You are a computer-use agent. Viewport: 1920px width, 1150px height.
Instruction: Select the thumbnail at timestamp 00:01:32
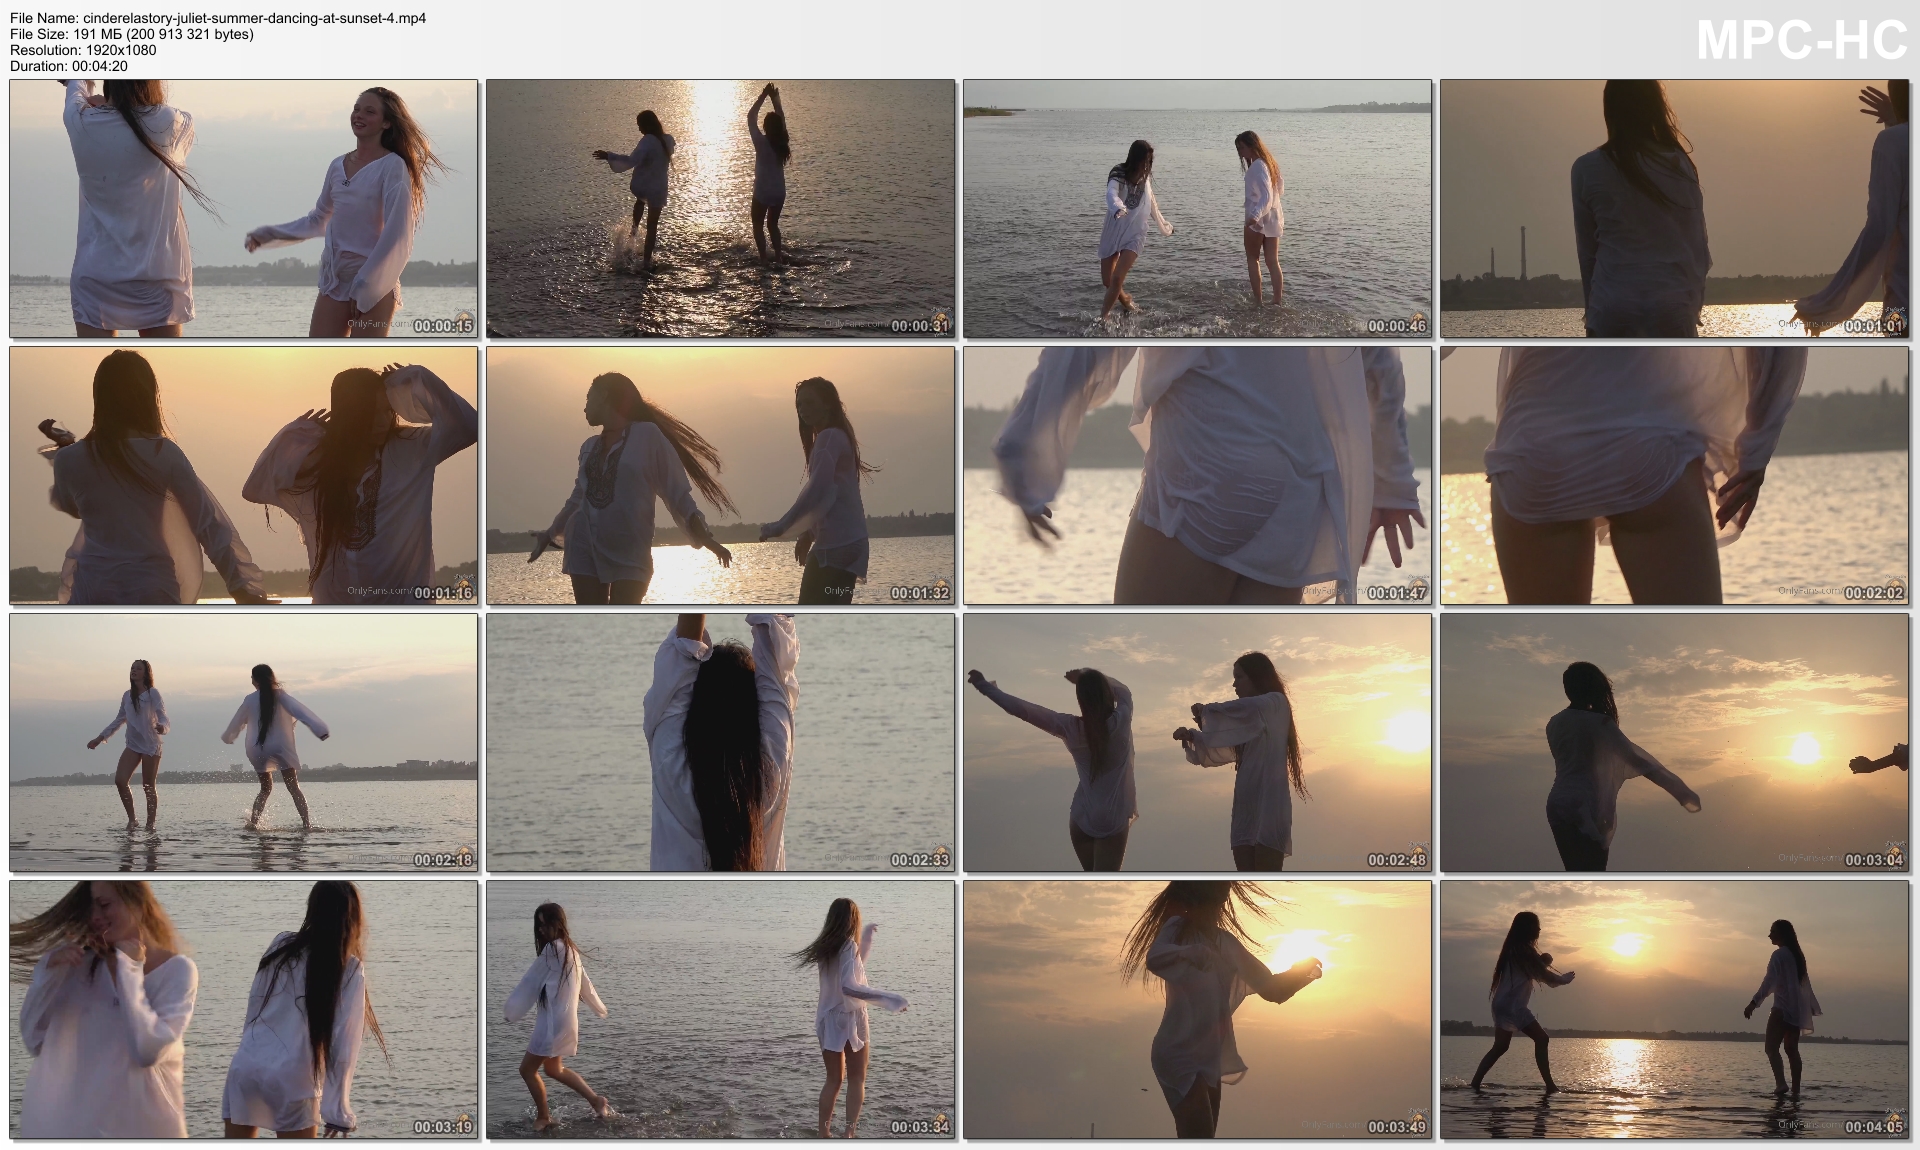click(721, 476)
